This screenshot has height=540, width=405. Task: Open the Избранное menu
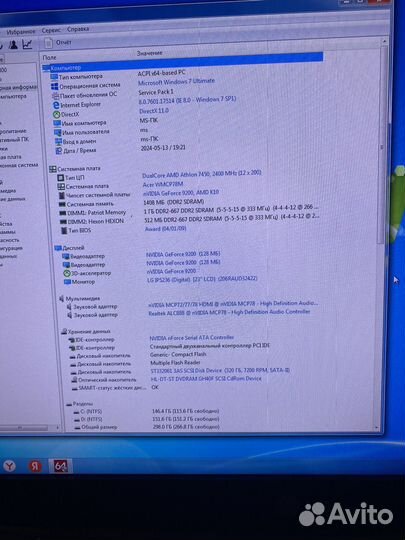coord(21,31)
